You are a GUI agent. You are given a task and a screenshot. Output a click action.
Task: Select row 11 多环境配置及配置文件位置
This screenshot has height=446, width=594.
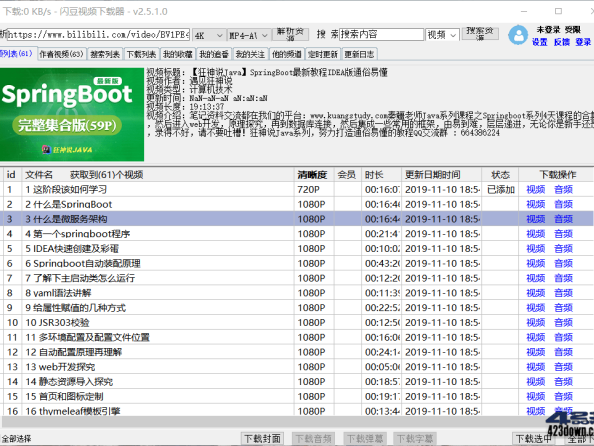(x=297, y=337)
